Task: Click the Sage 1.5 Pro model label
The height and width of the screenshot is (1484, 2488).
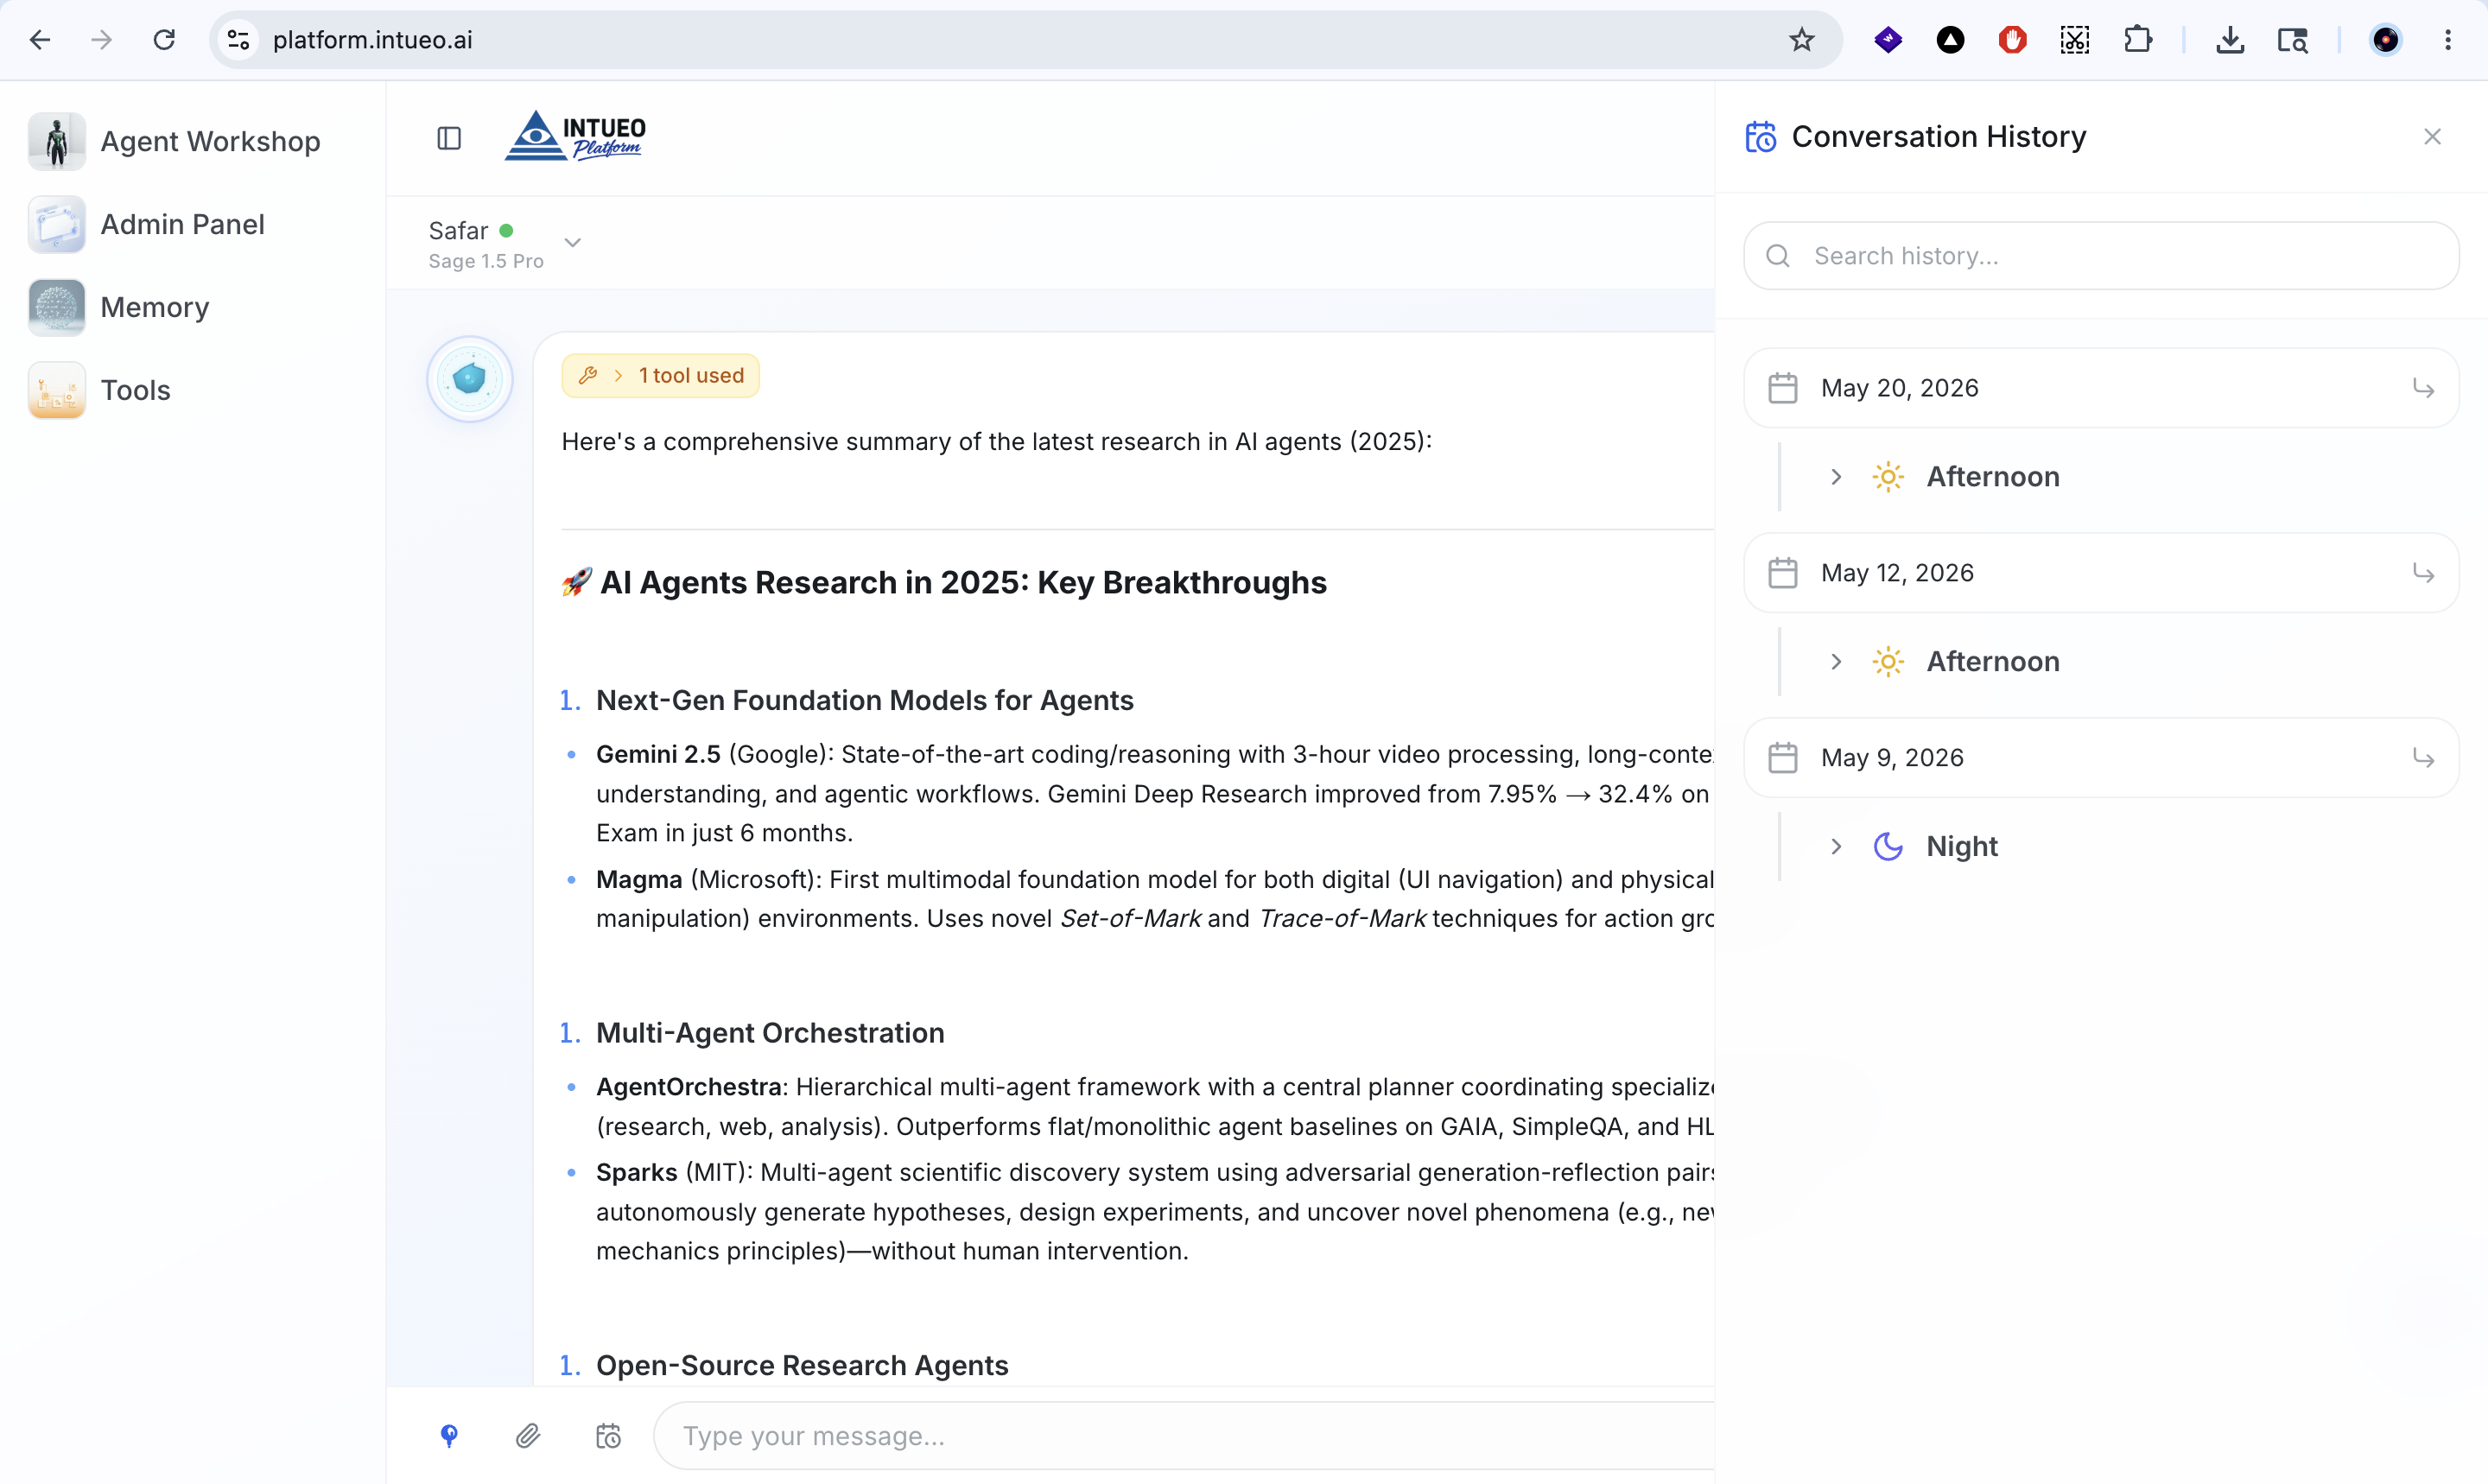Action: click(486, 261)
